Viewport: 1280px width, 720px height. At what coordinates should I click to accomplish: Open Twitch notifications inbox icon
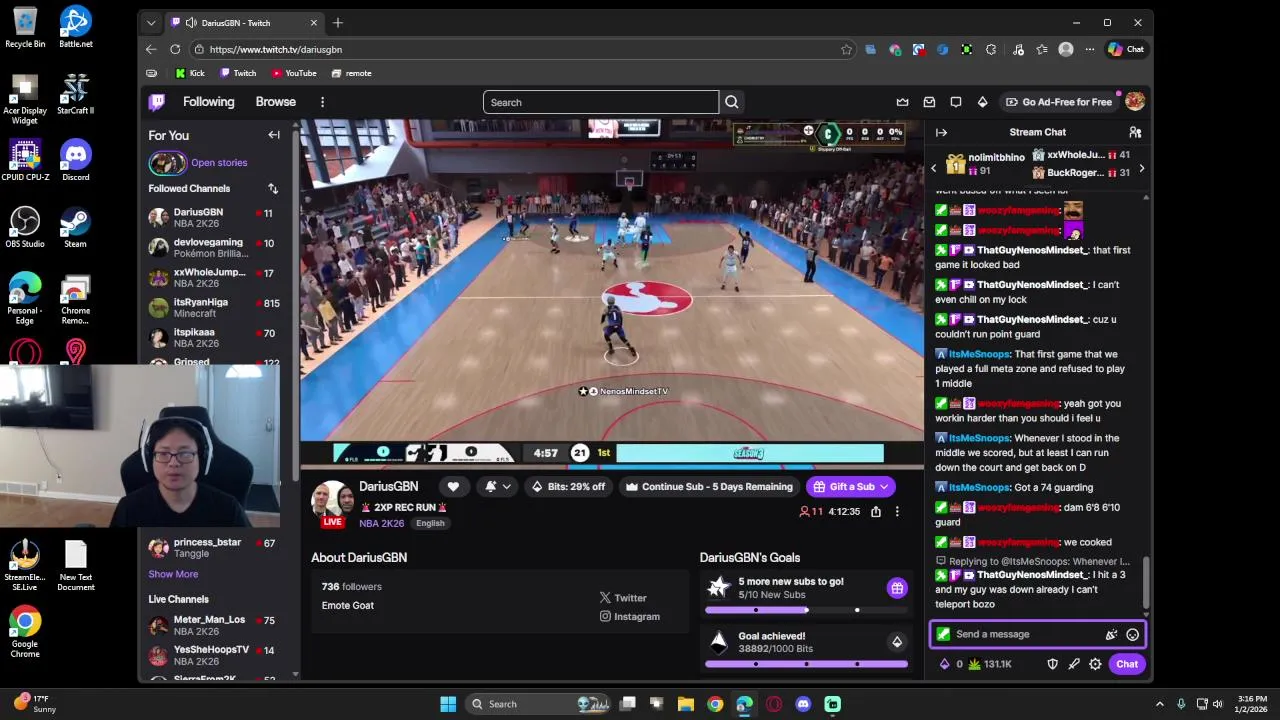[x=929, y=102]
